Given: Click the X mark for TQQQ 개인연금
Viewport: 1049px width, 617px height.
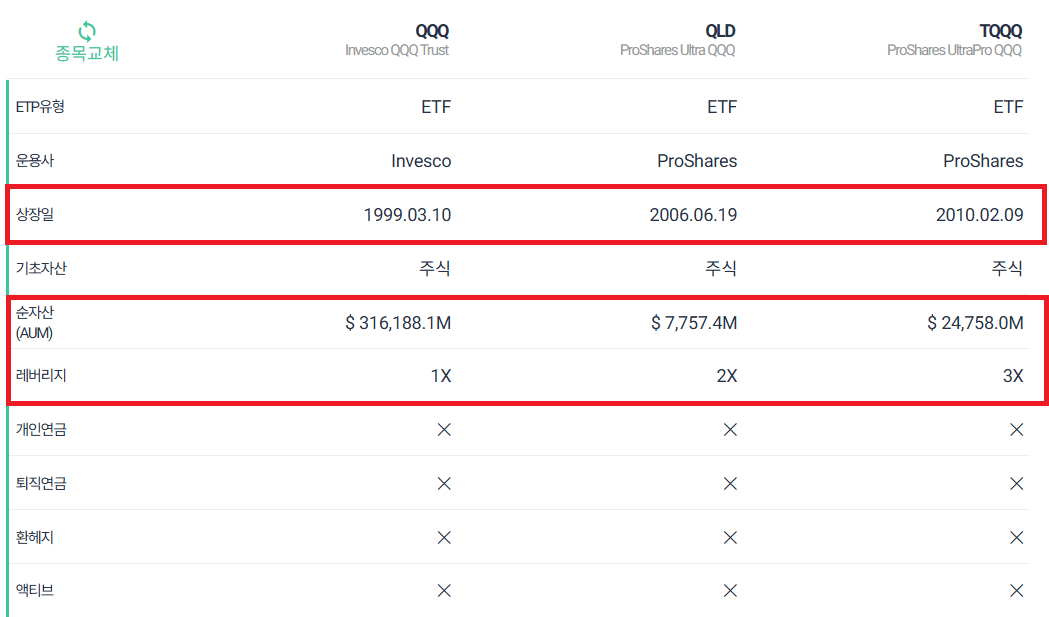Looking at the screenshot, I should [x=1016, y=430].
